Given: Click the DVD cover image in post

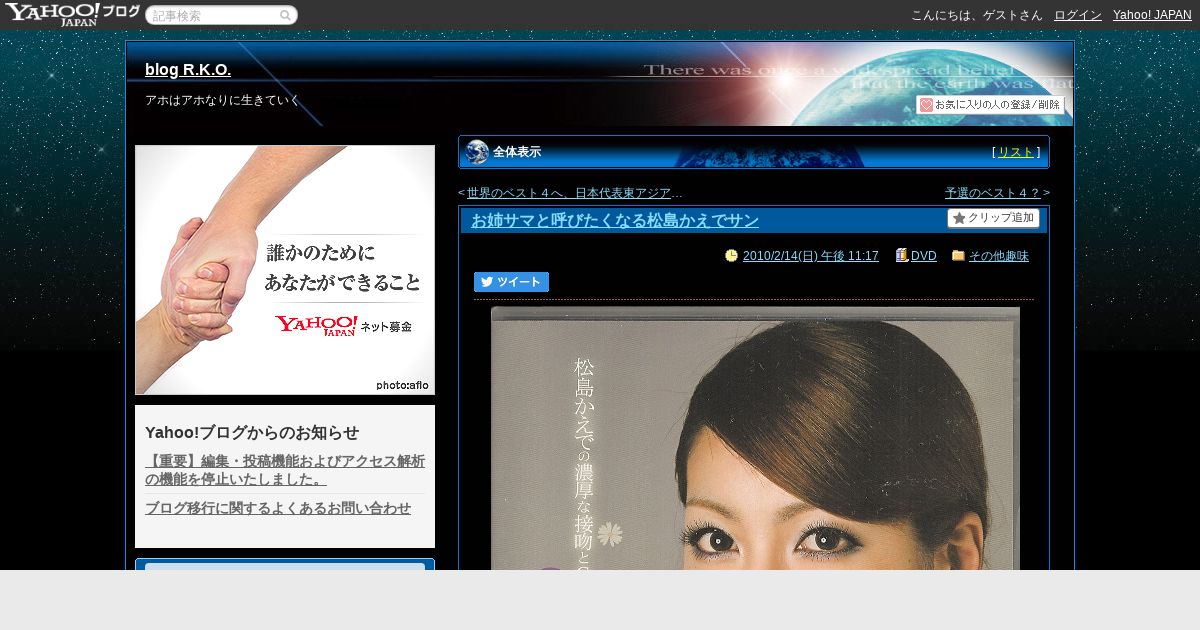Looking at the screenshot, I should 755,438.
